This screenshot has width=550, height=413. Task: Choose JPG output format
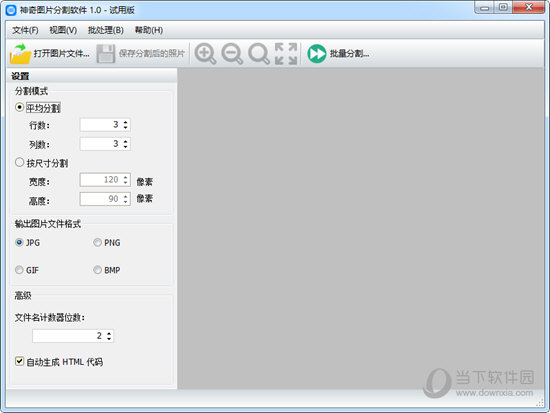coord(19,242)
